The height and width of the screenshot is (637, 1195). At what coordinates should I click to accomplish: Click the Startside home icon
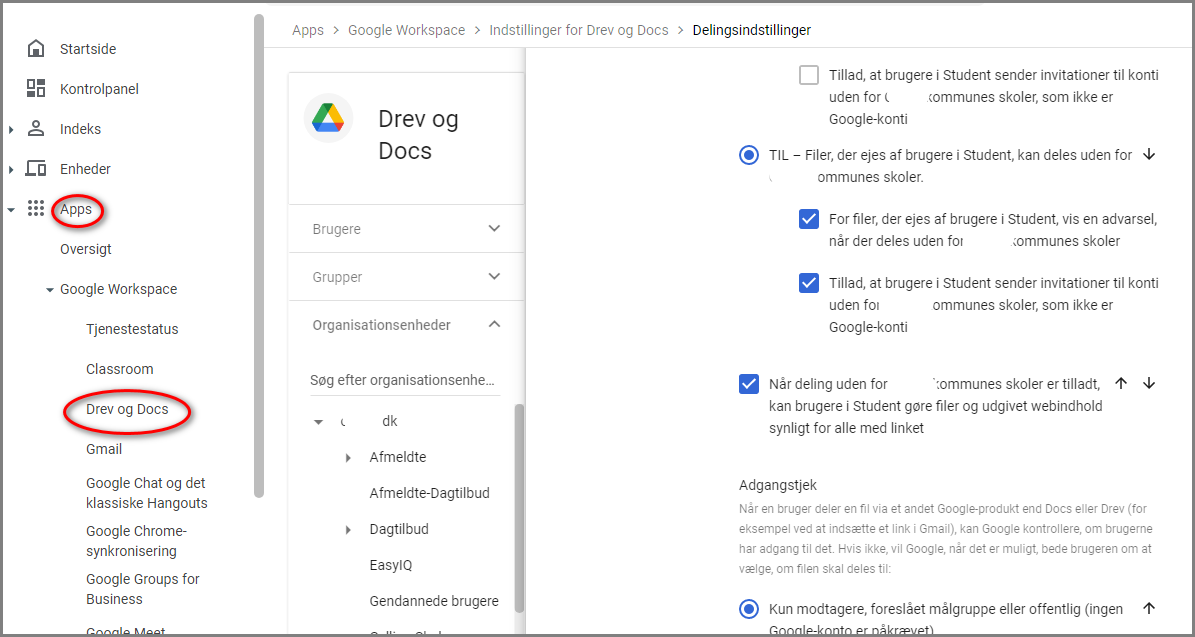coord(35,50)
